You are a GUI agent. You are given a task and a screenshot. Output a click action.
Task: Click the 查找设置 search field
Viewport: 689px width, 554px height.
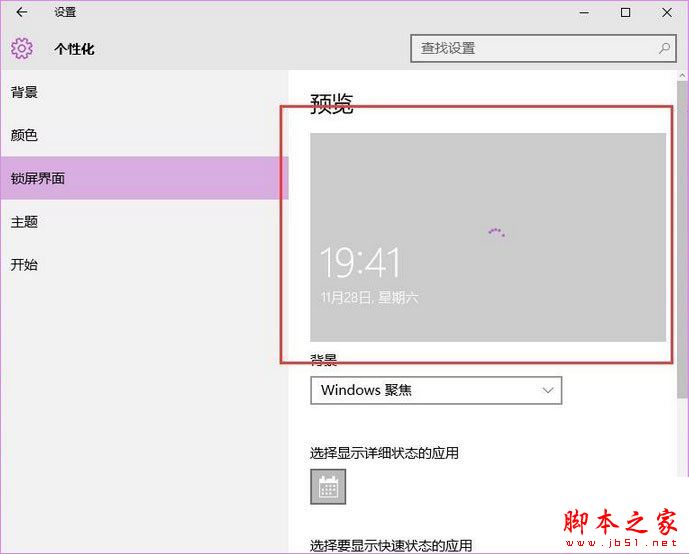coord(535,48)
